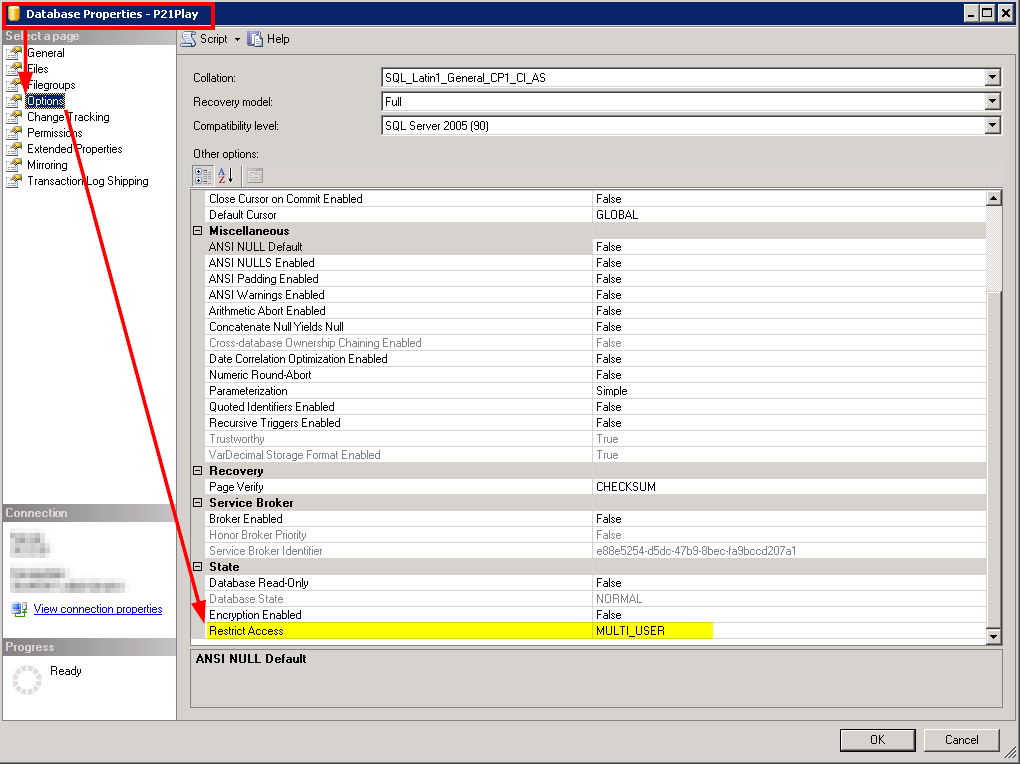Open the Compatibility level dropdown

coord(991,124)
